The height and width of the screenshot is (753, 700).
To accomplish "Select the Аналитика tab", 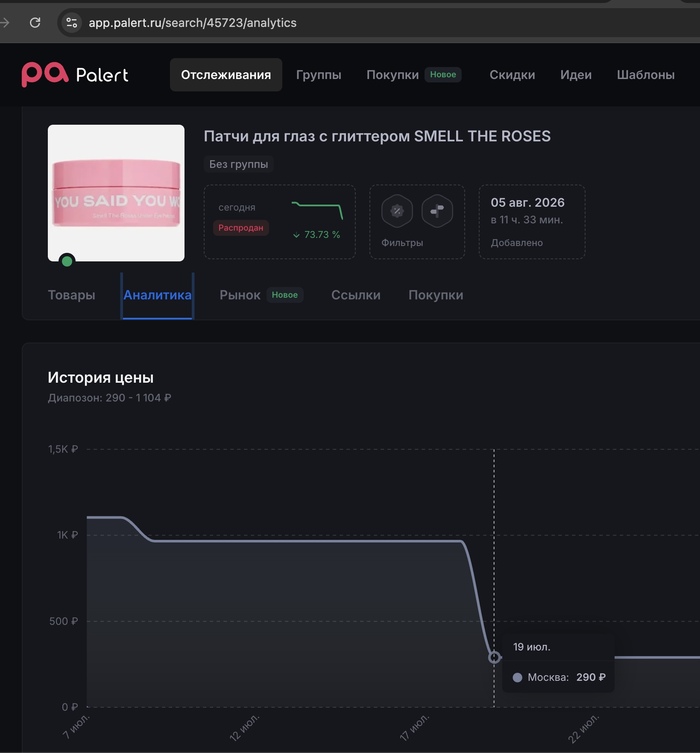I will [x=157, y=295].
